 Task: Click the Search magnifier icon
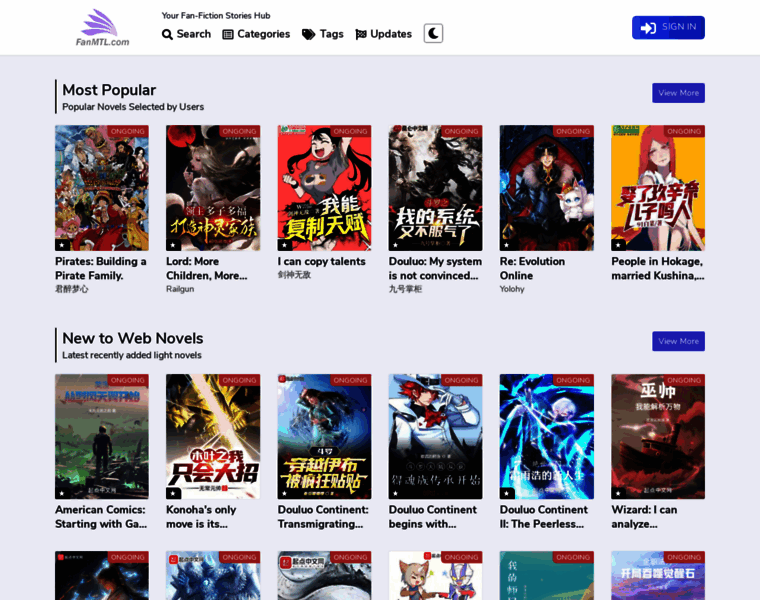(x=168, y=34)
